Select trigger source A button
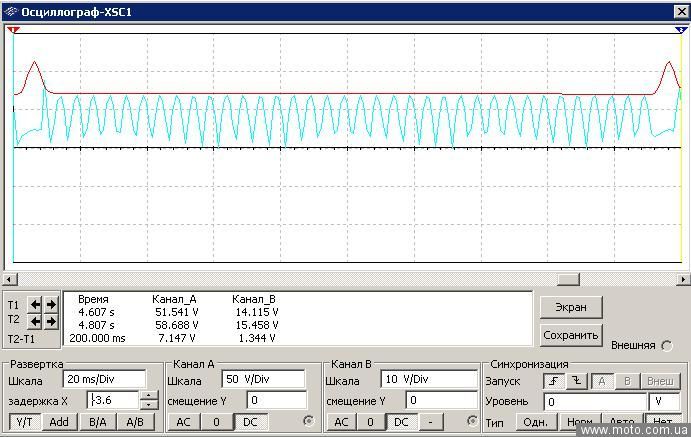This screenshot has width=691, height=437. [x=602, y=381]
